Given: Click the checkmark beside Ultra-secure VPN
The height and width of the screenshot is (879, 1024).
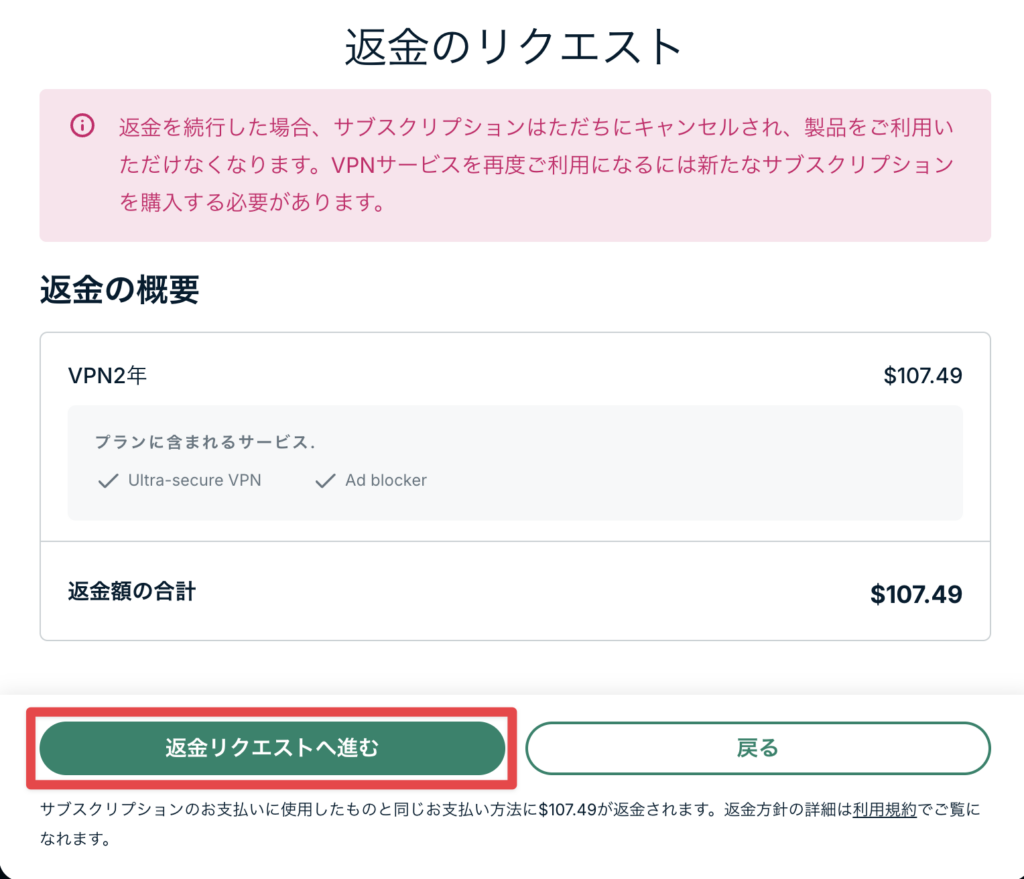Looking at the screenshot, I should coord(106,481).
